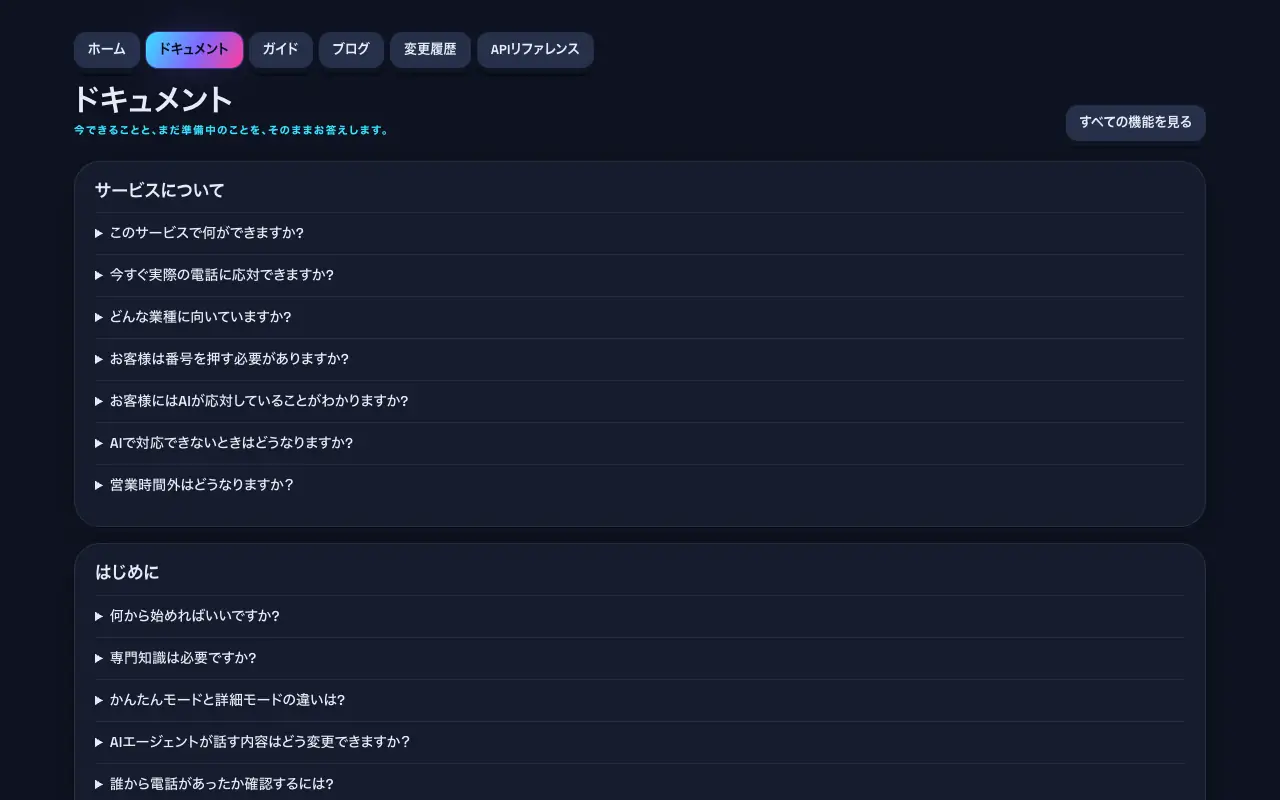Expand 'どんな業種に向いていますか?' question
This screenshot has height=800, width=1280.
click(x=640, y=317)
